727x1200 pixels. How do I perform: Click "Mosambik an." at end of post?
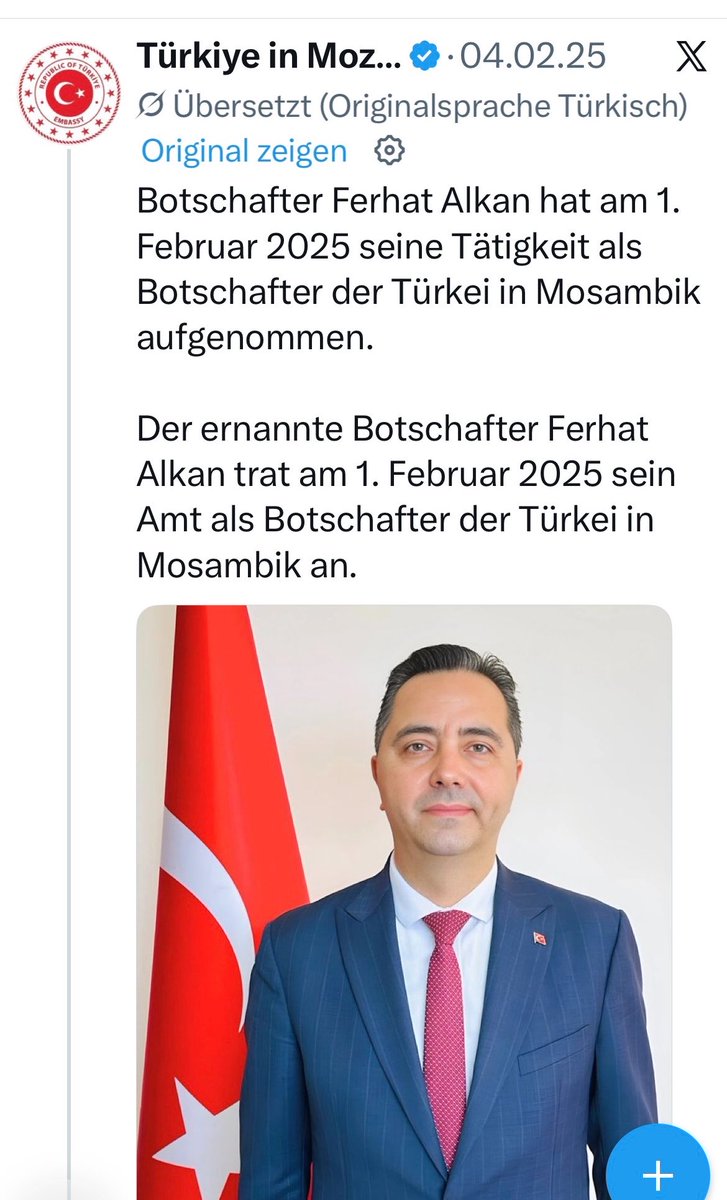246,567
